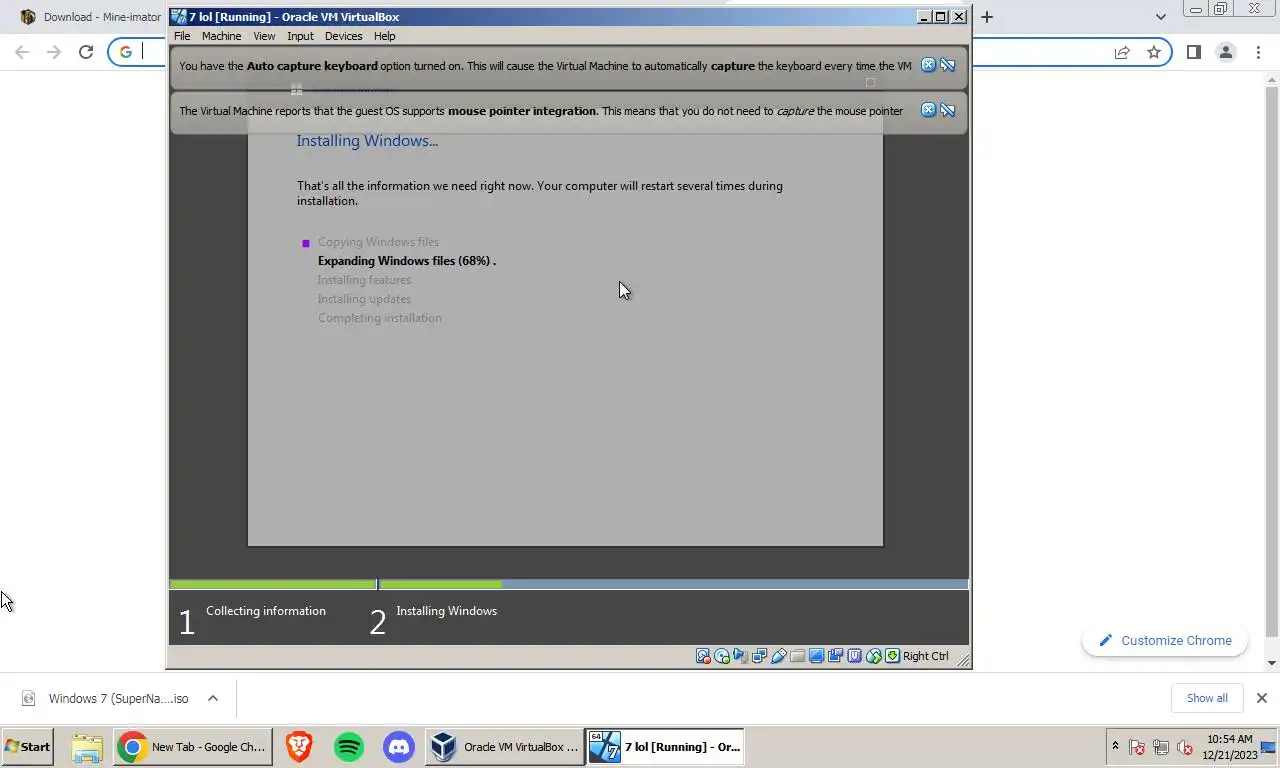Image resolution: width=1280 pixels, height=768 pixels.
Task: Open the File menu in VirtualBox
Action: pyautogui.click(x=182, y=36)
